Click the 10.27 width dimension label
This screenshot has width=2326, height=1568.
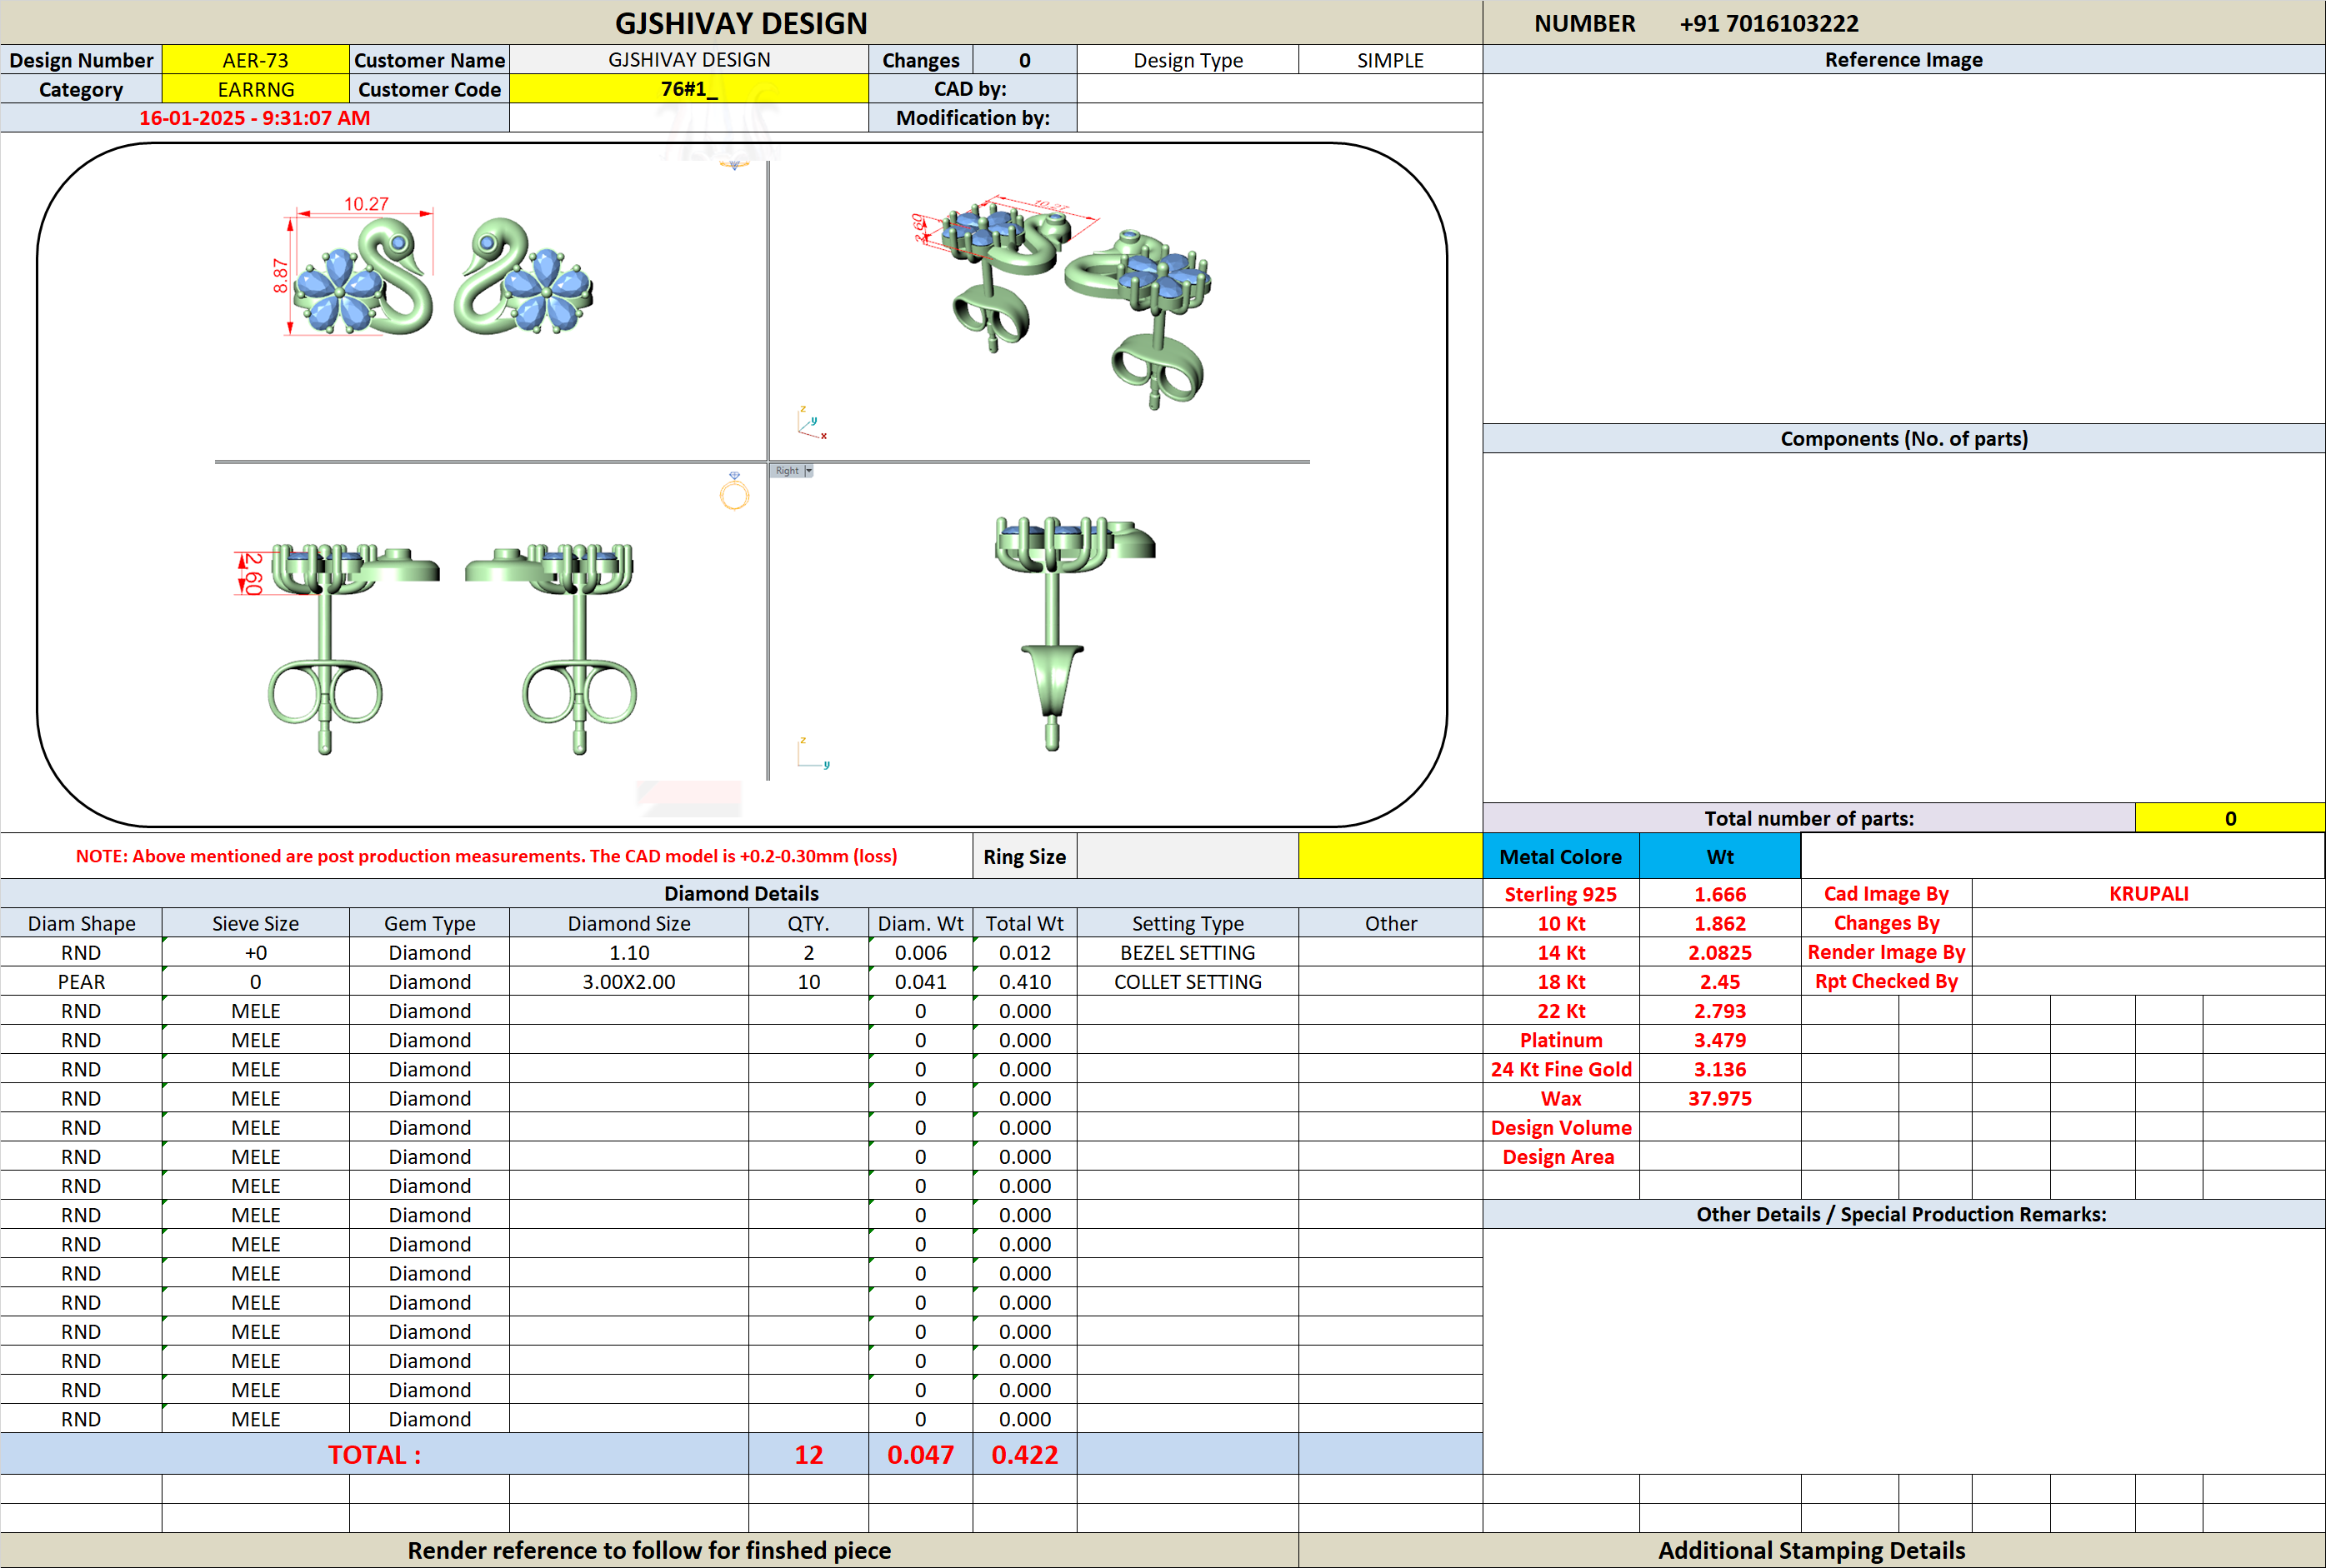tap(366, 204)
